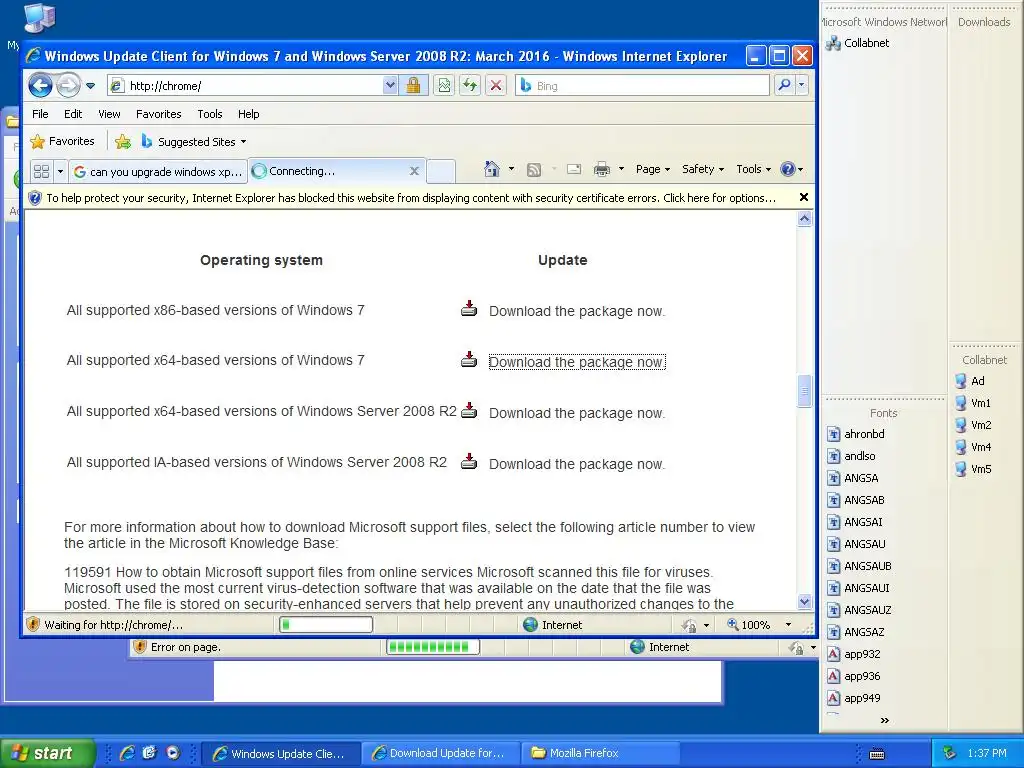The height and width of the screenshot is (768, 1024).
Task: Click the RSS Feeds icon
Action: pos(534,170)
